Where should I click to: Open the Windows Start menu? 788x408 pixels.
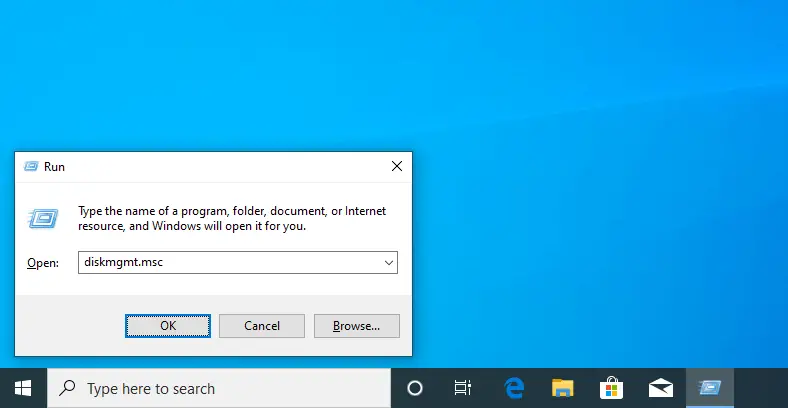[23, 388]
